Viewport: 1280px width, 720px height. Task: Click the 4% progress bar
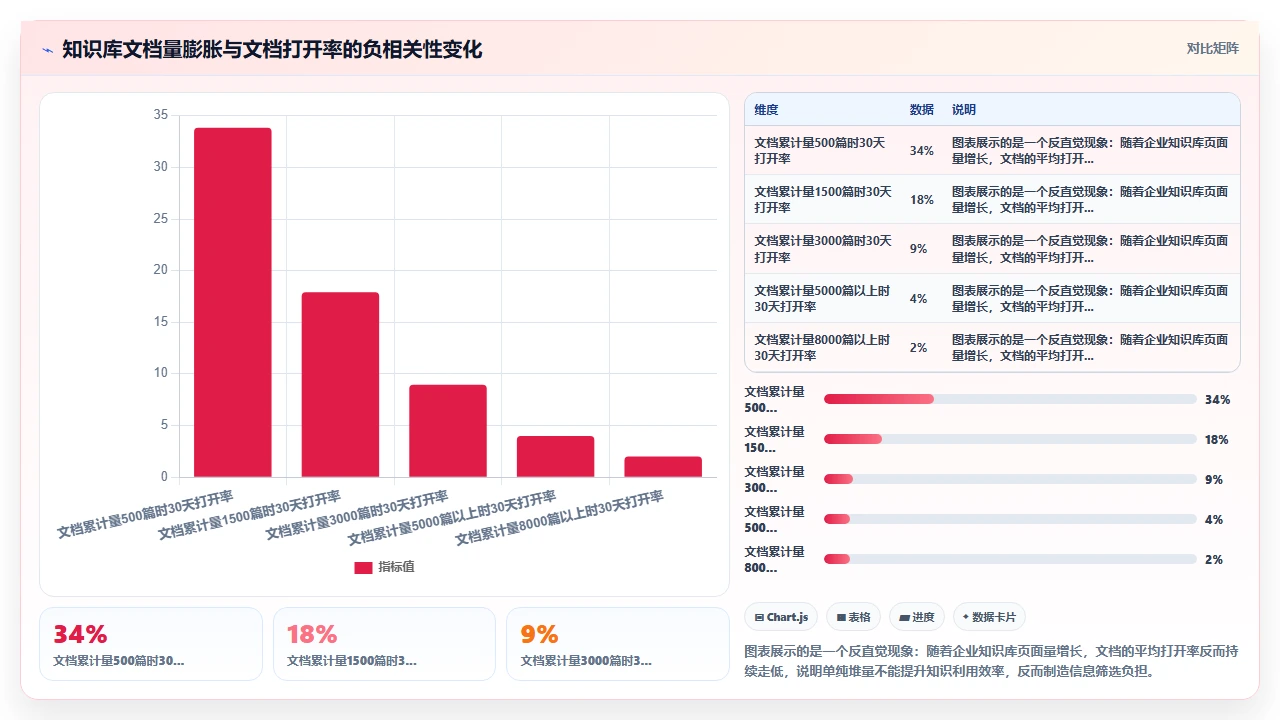[1010, 519]
